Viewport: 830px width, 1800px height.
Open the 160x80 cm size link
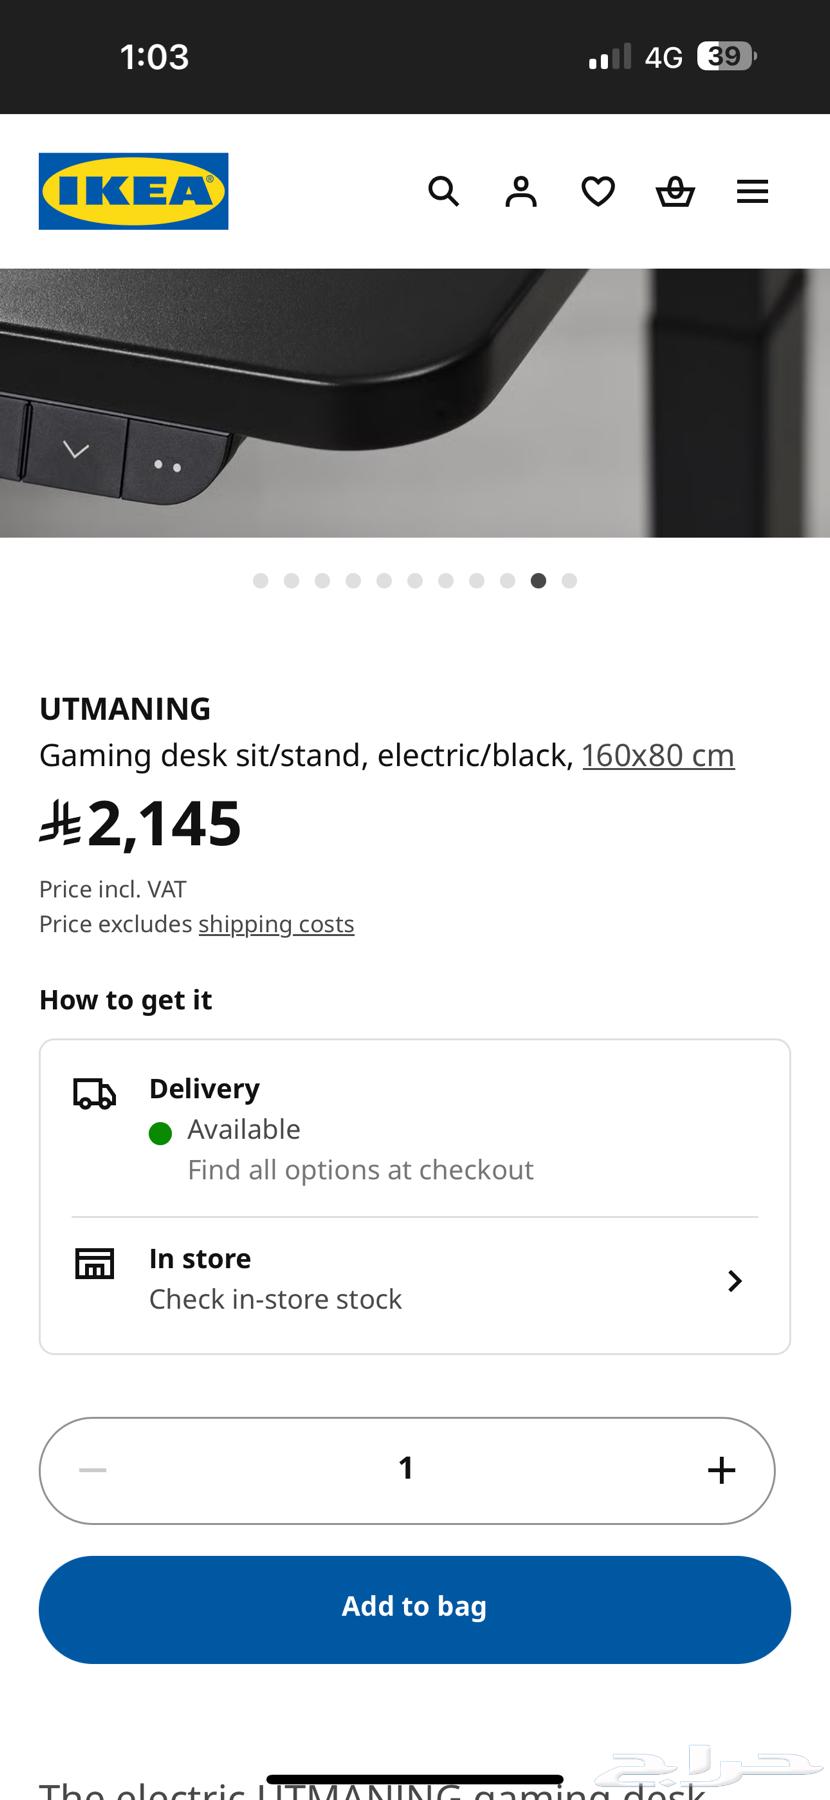pyautogui.click(x=658, y=755)
